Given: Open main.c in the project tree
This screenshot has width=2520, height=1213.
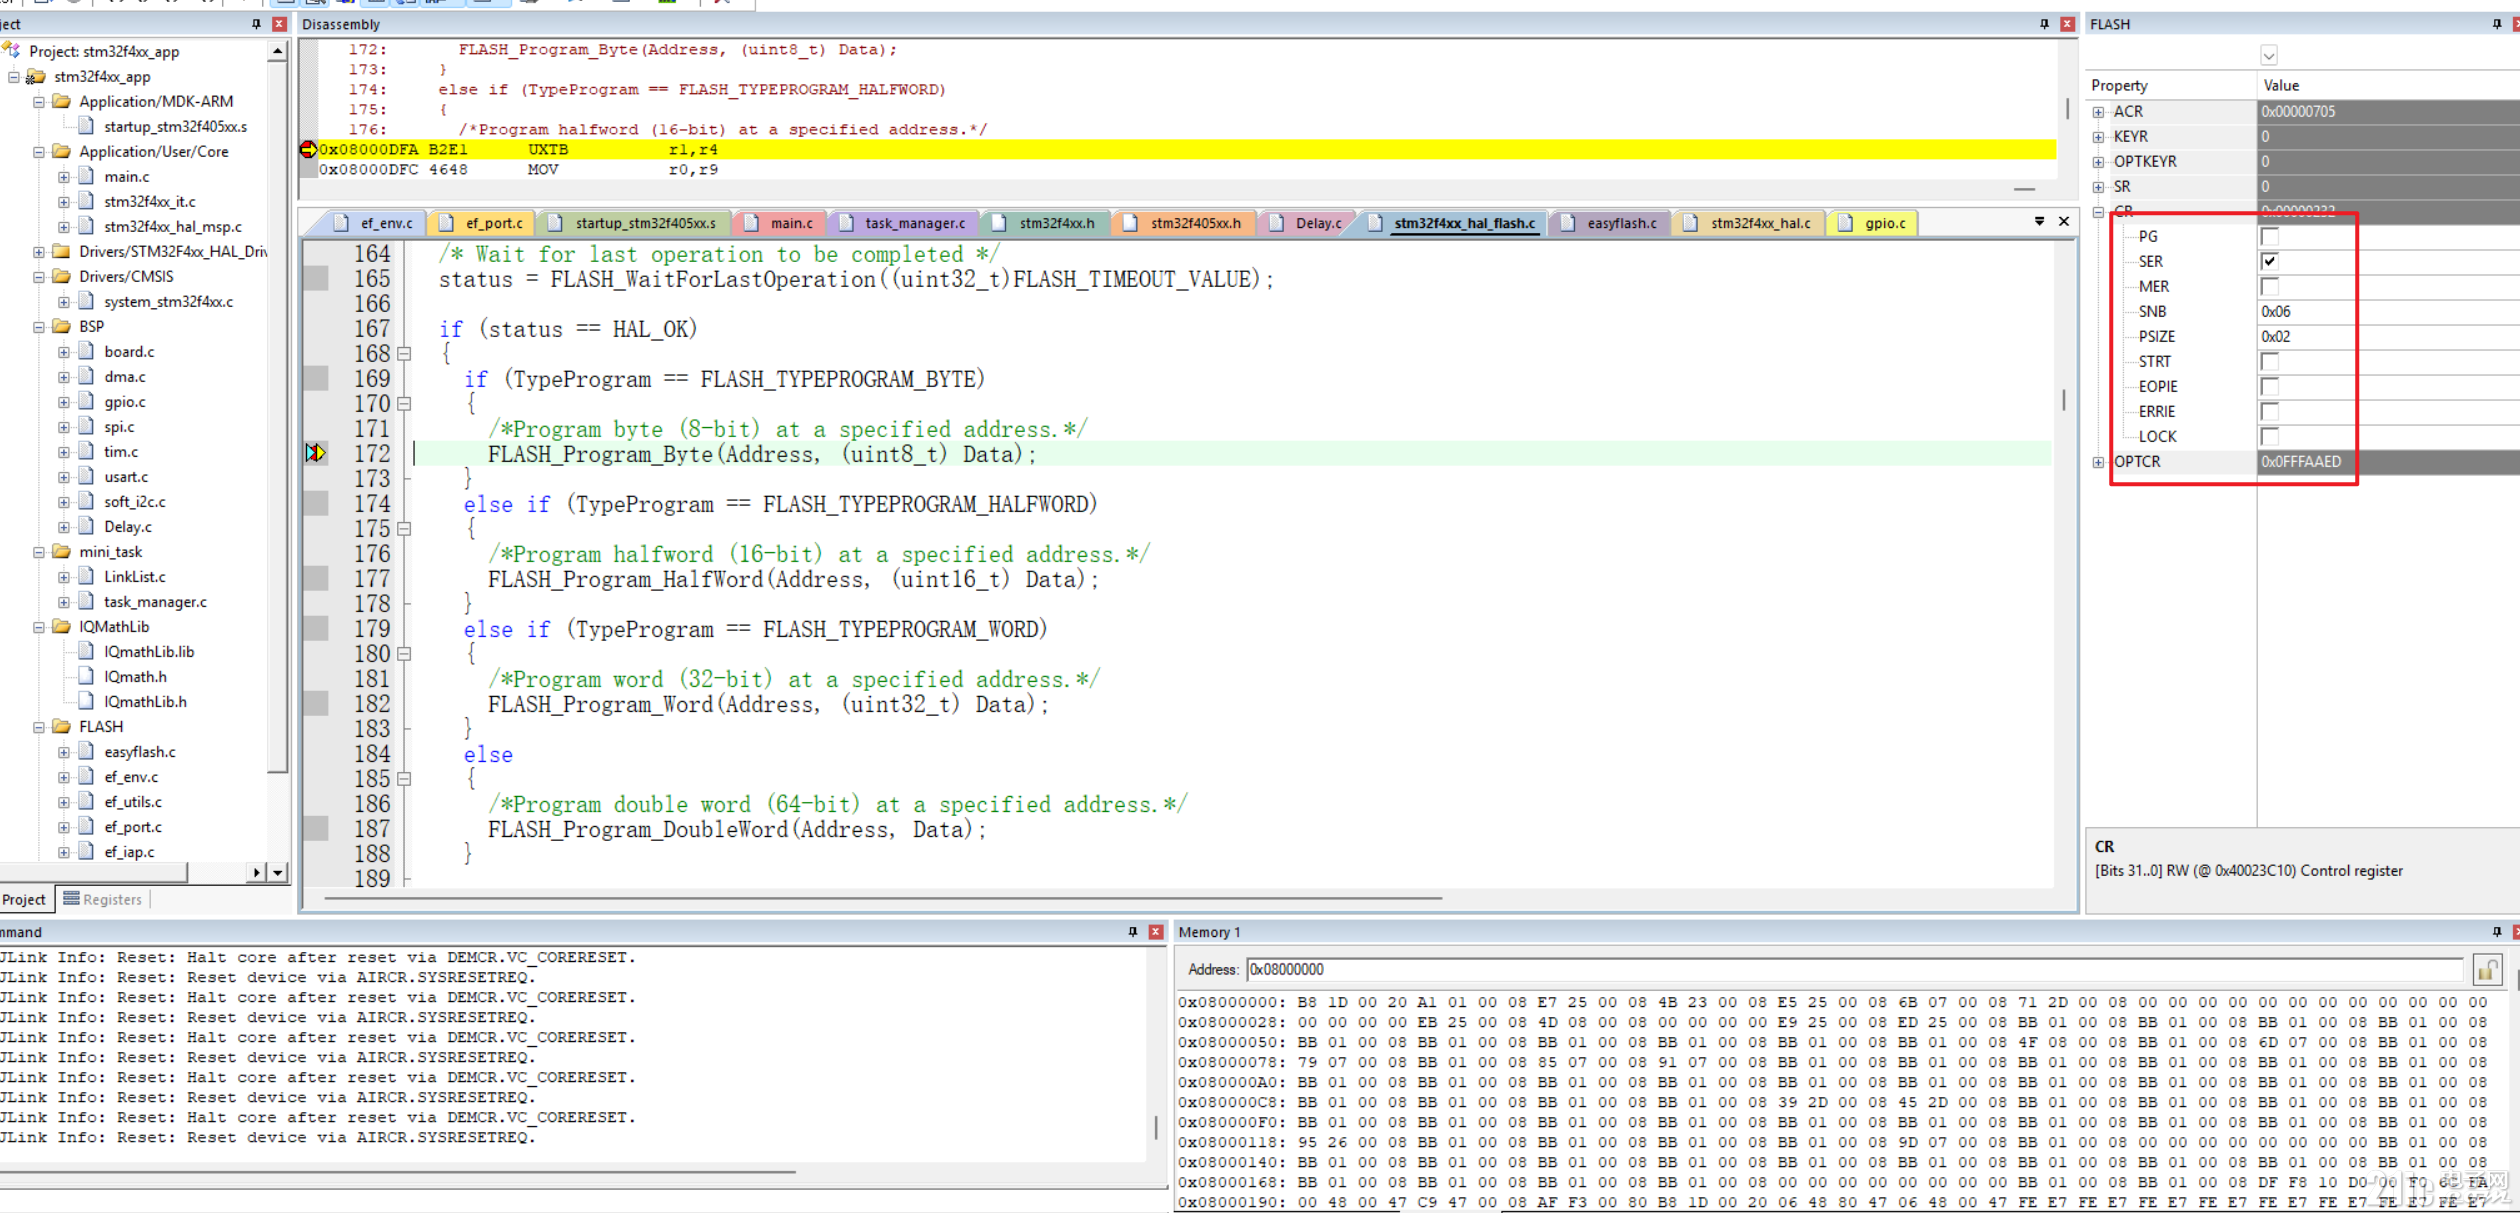Looking at the screenshot, I should 127,177.
